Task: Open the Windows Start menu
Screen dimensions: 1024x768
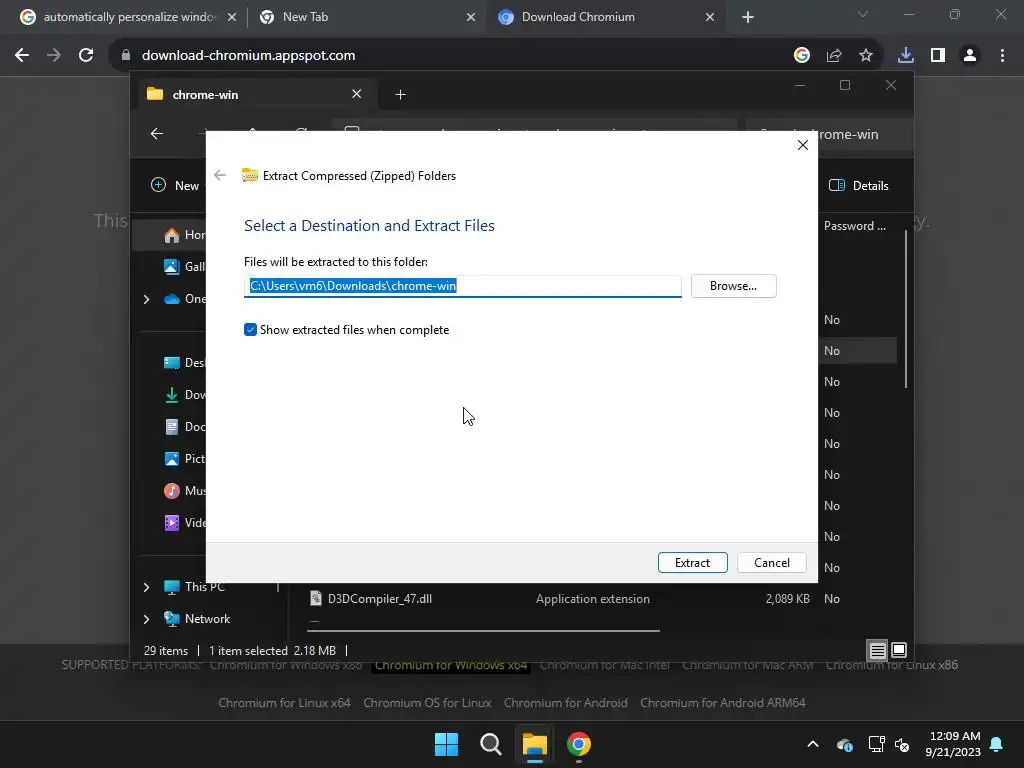Action: (447, 744)
